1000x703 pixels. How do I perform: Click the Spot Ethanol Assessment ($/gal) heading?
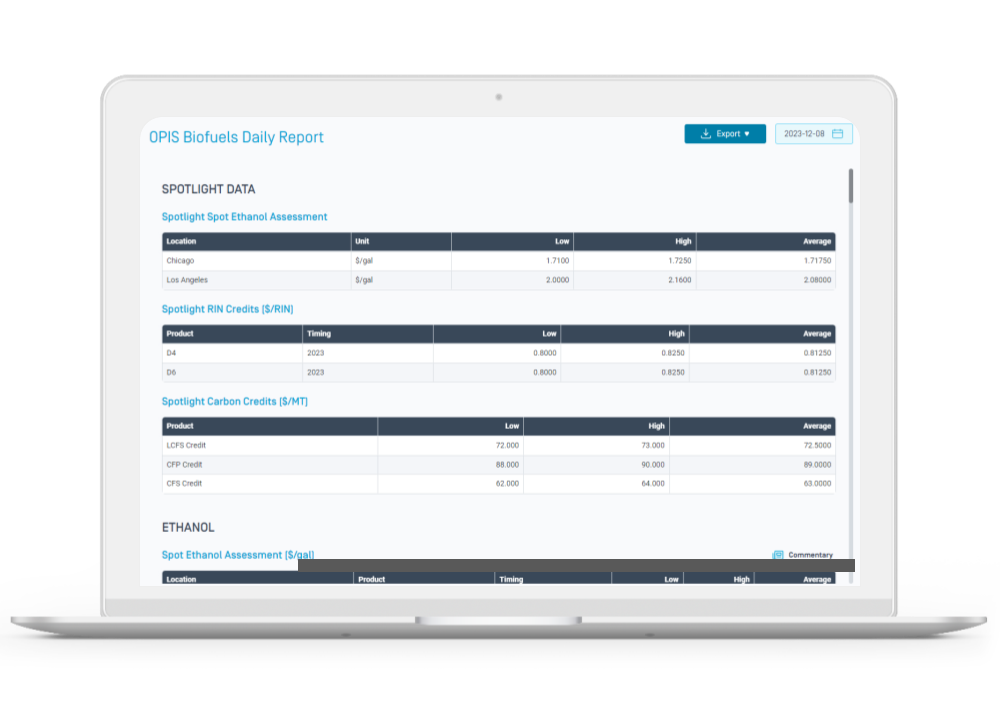tap(238, 555)
